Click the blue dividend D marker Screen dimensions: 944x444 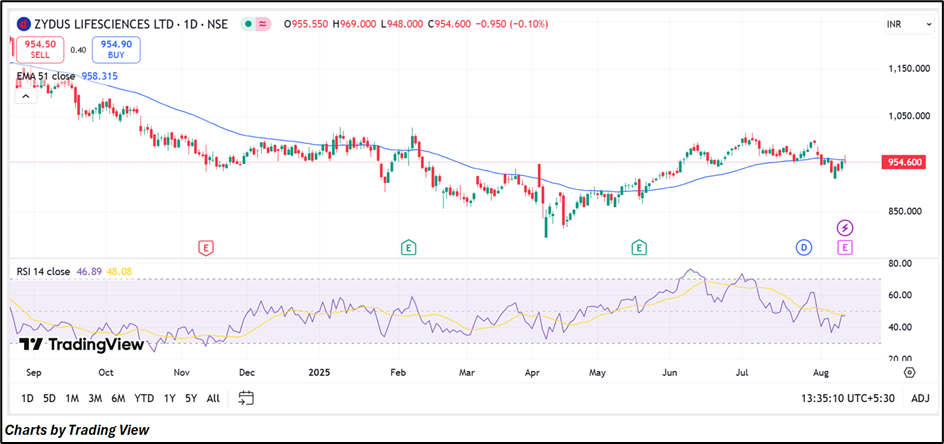click(804, 246)
